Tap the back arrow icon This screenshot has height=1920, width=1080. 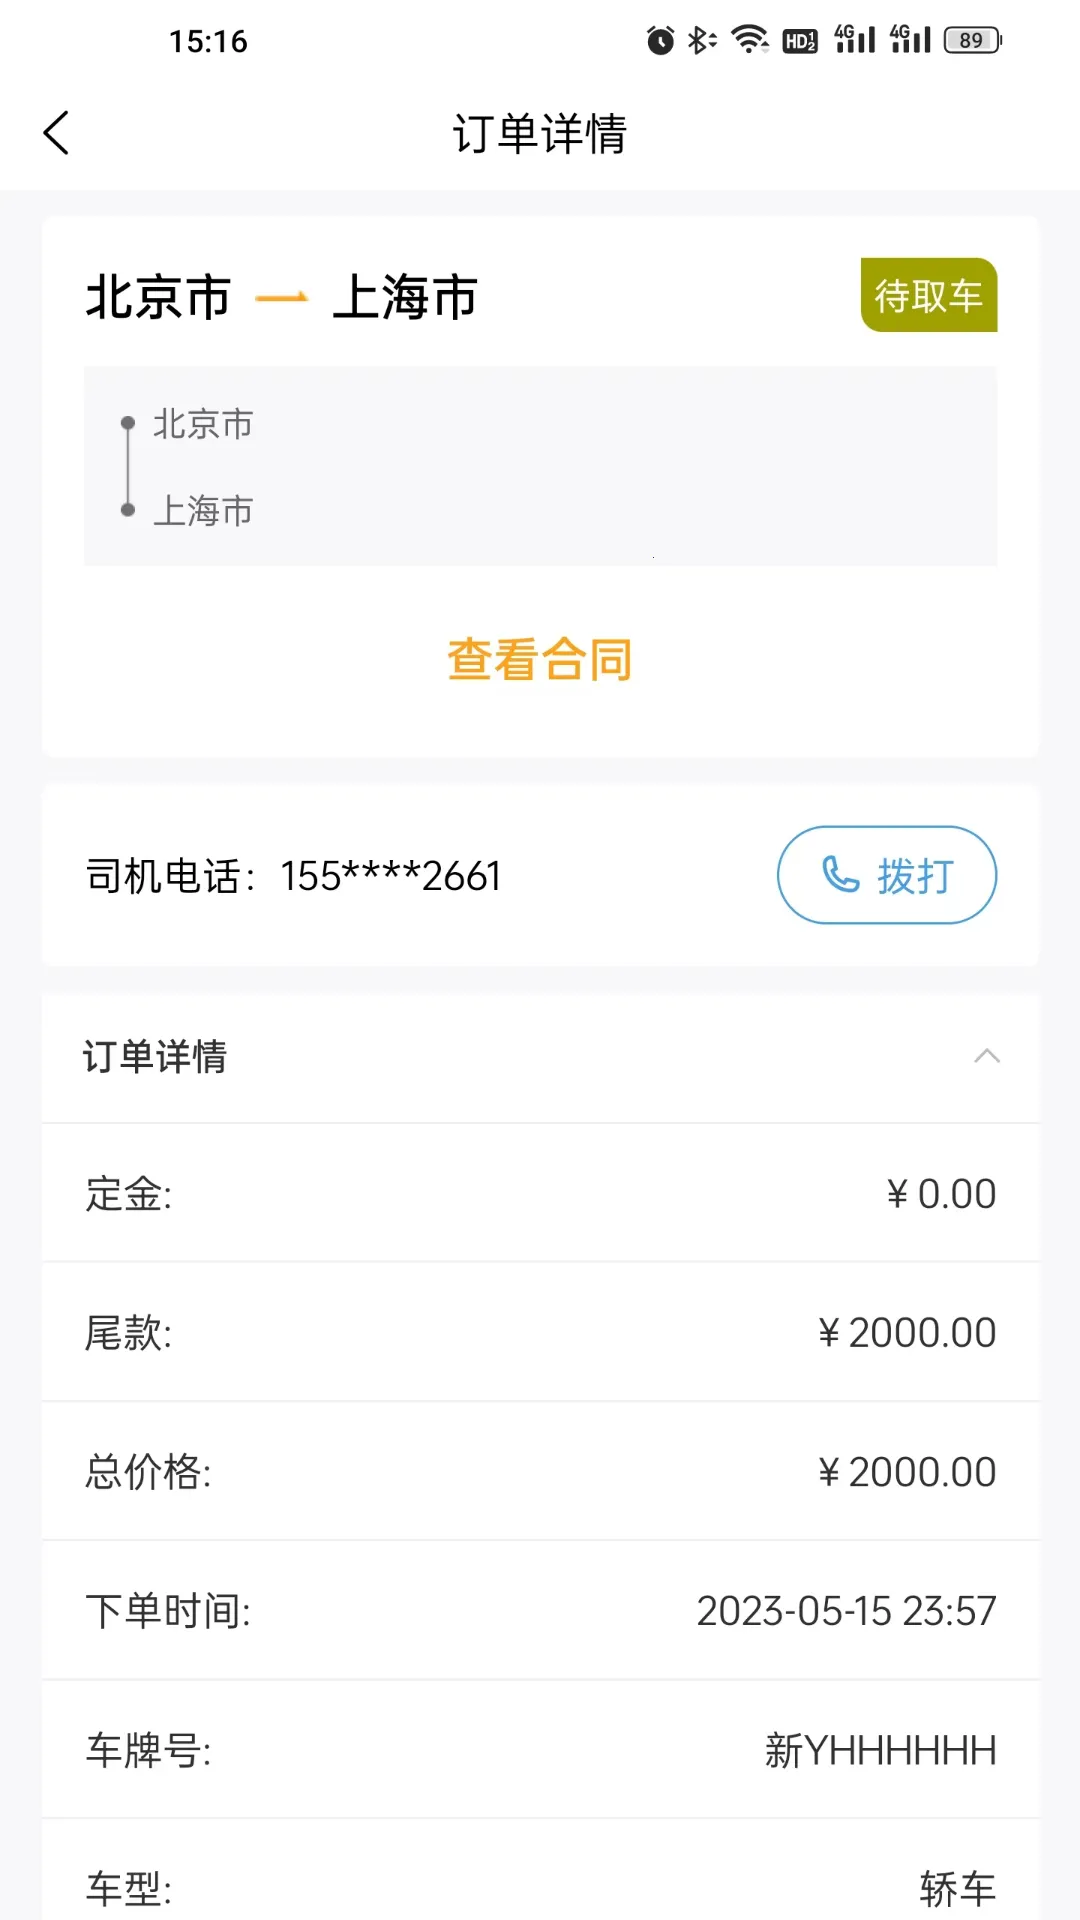pyautogui.click(x=57, y=133)
